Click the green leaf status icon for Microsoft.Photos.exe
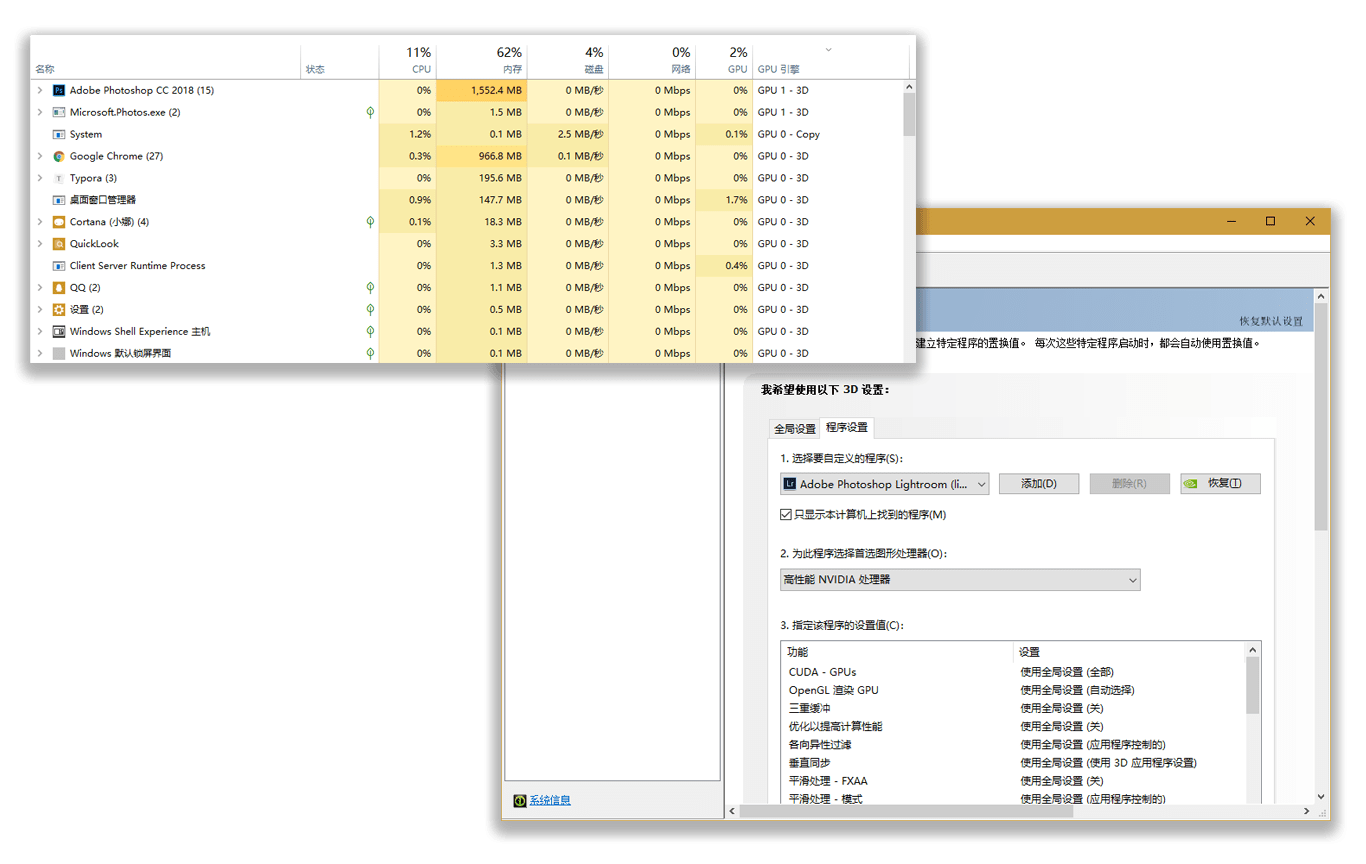Screen dimensions: 1366x864 tap(370, 112)
